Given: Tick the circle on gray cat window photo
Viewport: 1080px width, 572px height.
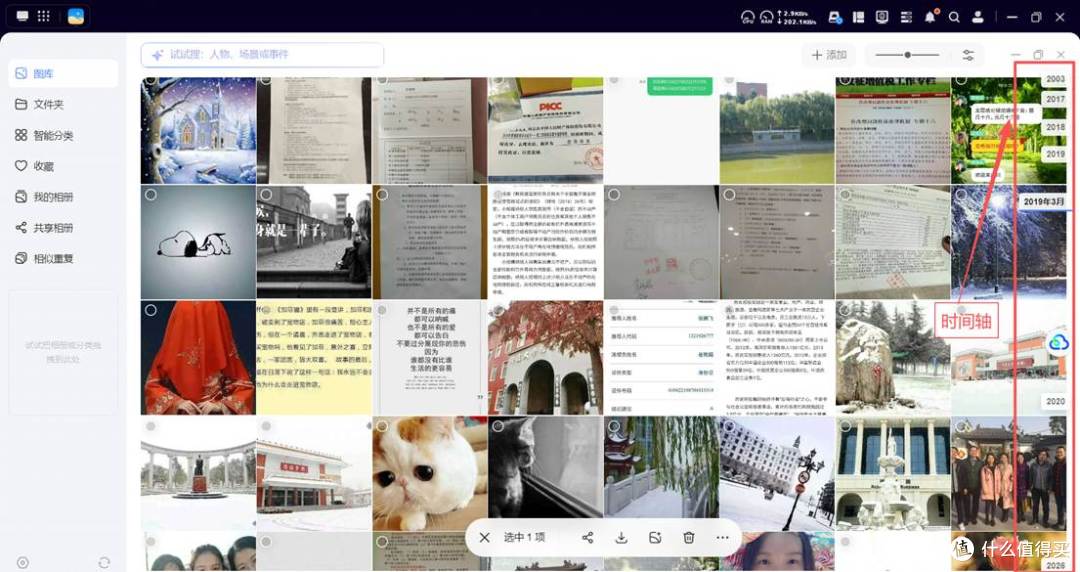Looking at the screenshot, I should 498,427.
